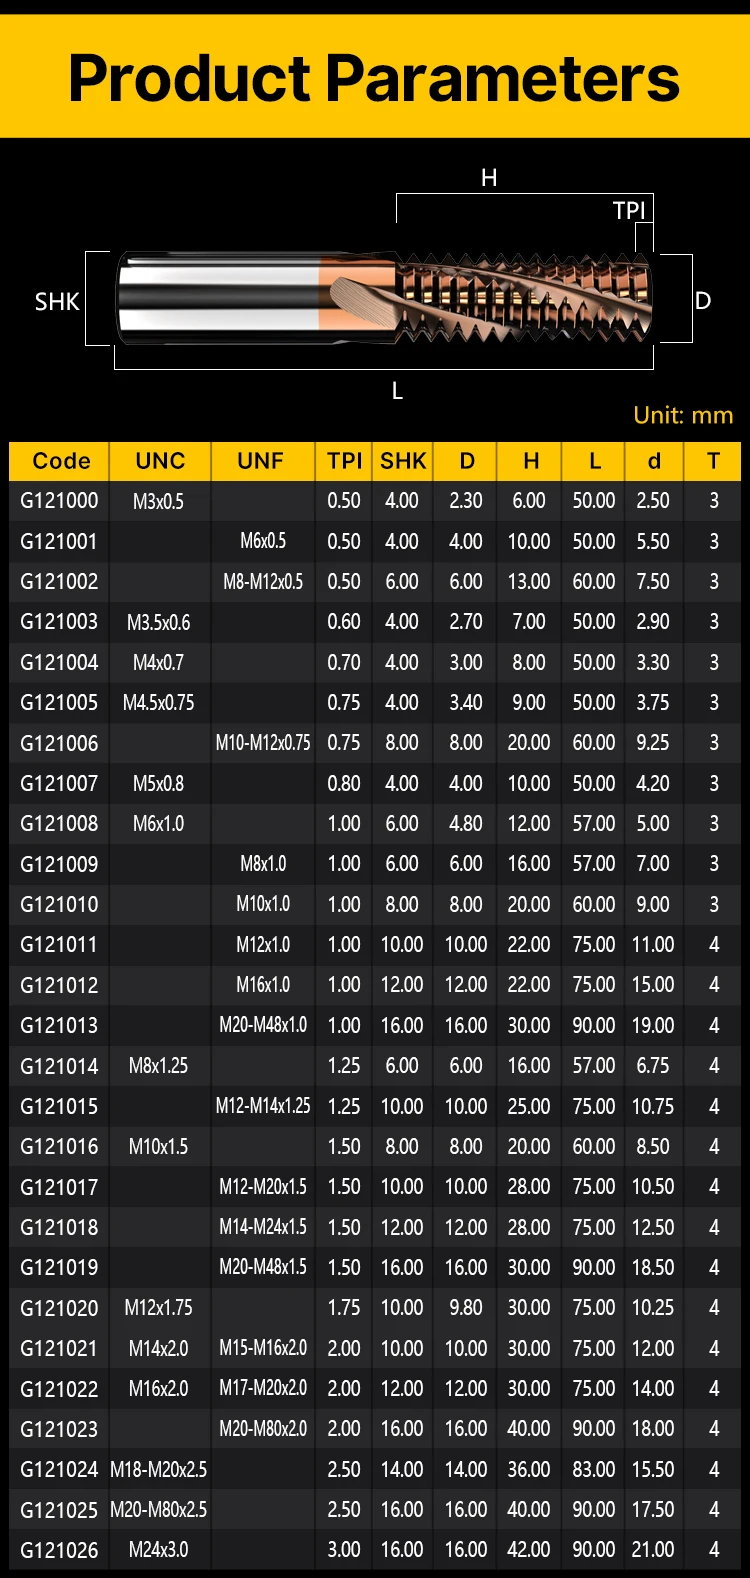Viewport: 750px width, 1578px height.
Task: Click the M3x0.5 thread size cell
Action: [158, 501]
